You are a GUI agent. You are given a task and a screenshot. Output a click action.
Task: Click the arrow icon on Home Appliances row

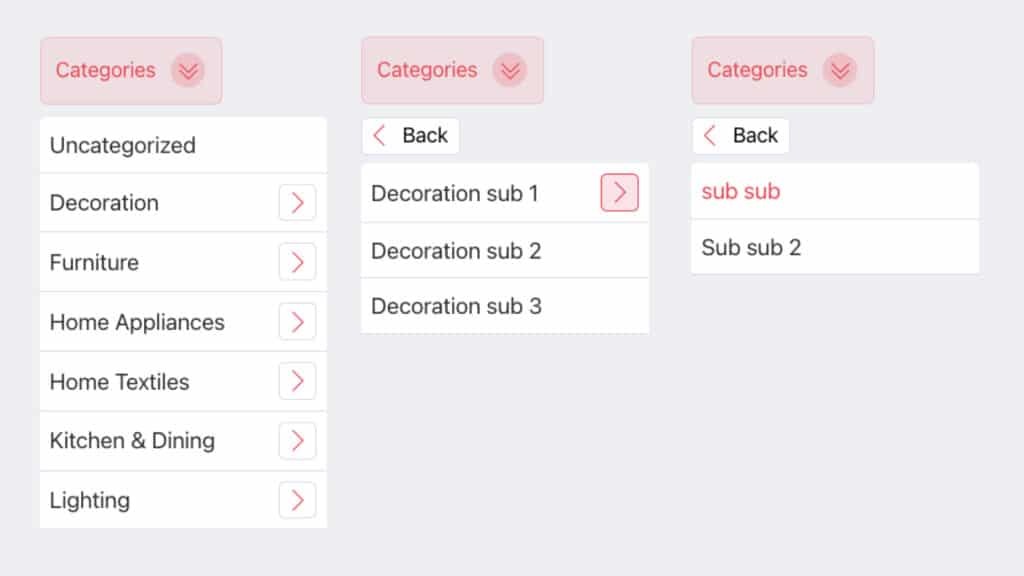point(297,321)
